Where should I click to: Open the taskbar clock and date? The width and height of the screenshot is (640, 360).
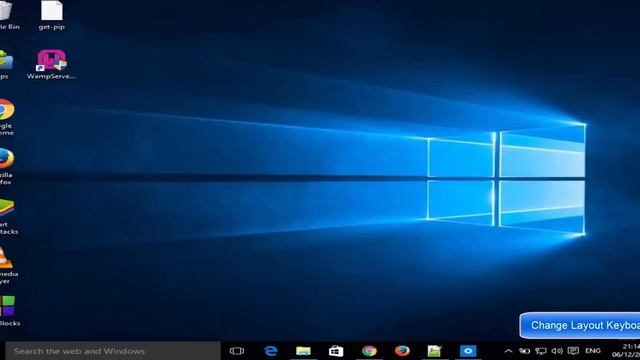point(625,351)
